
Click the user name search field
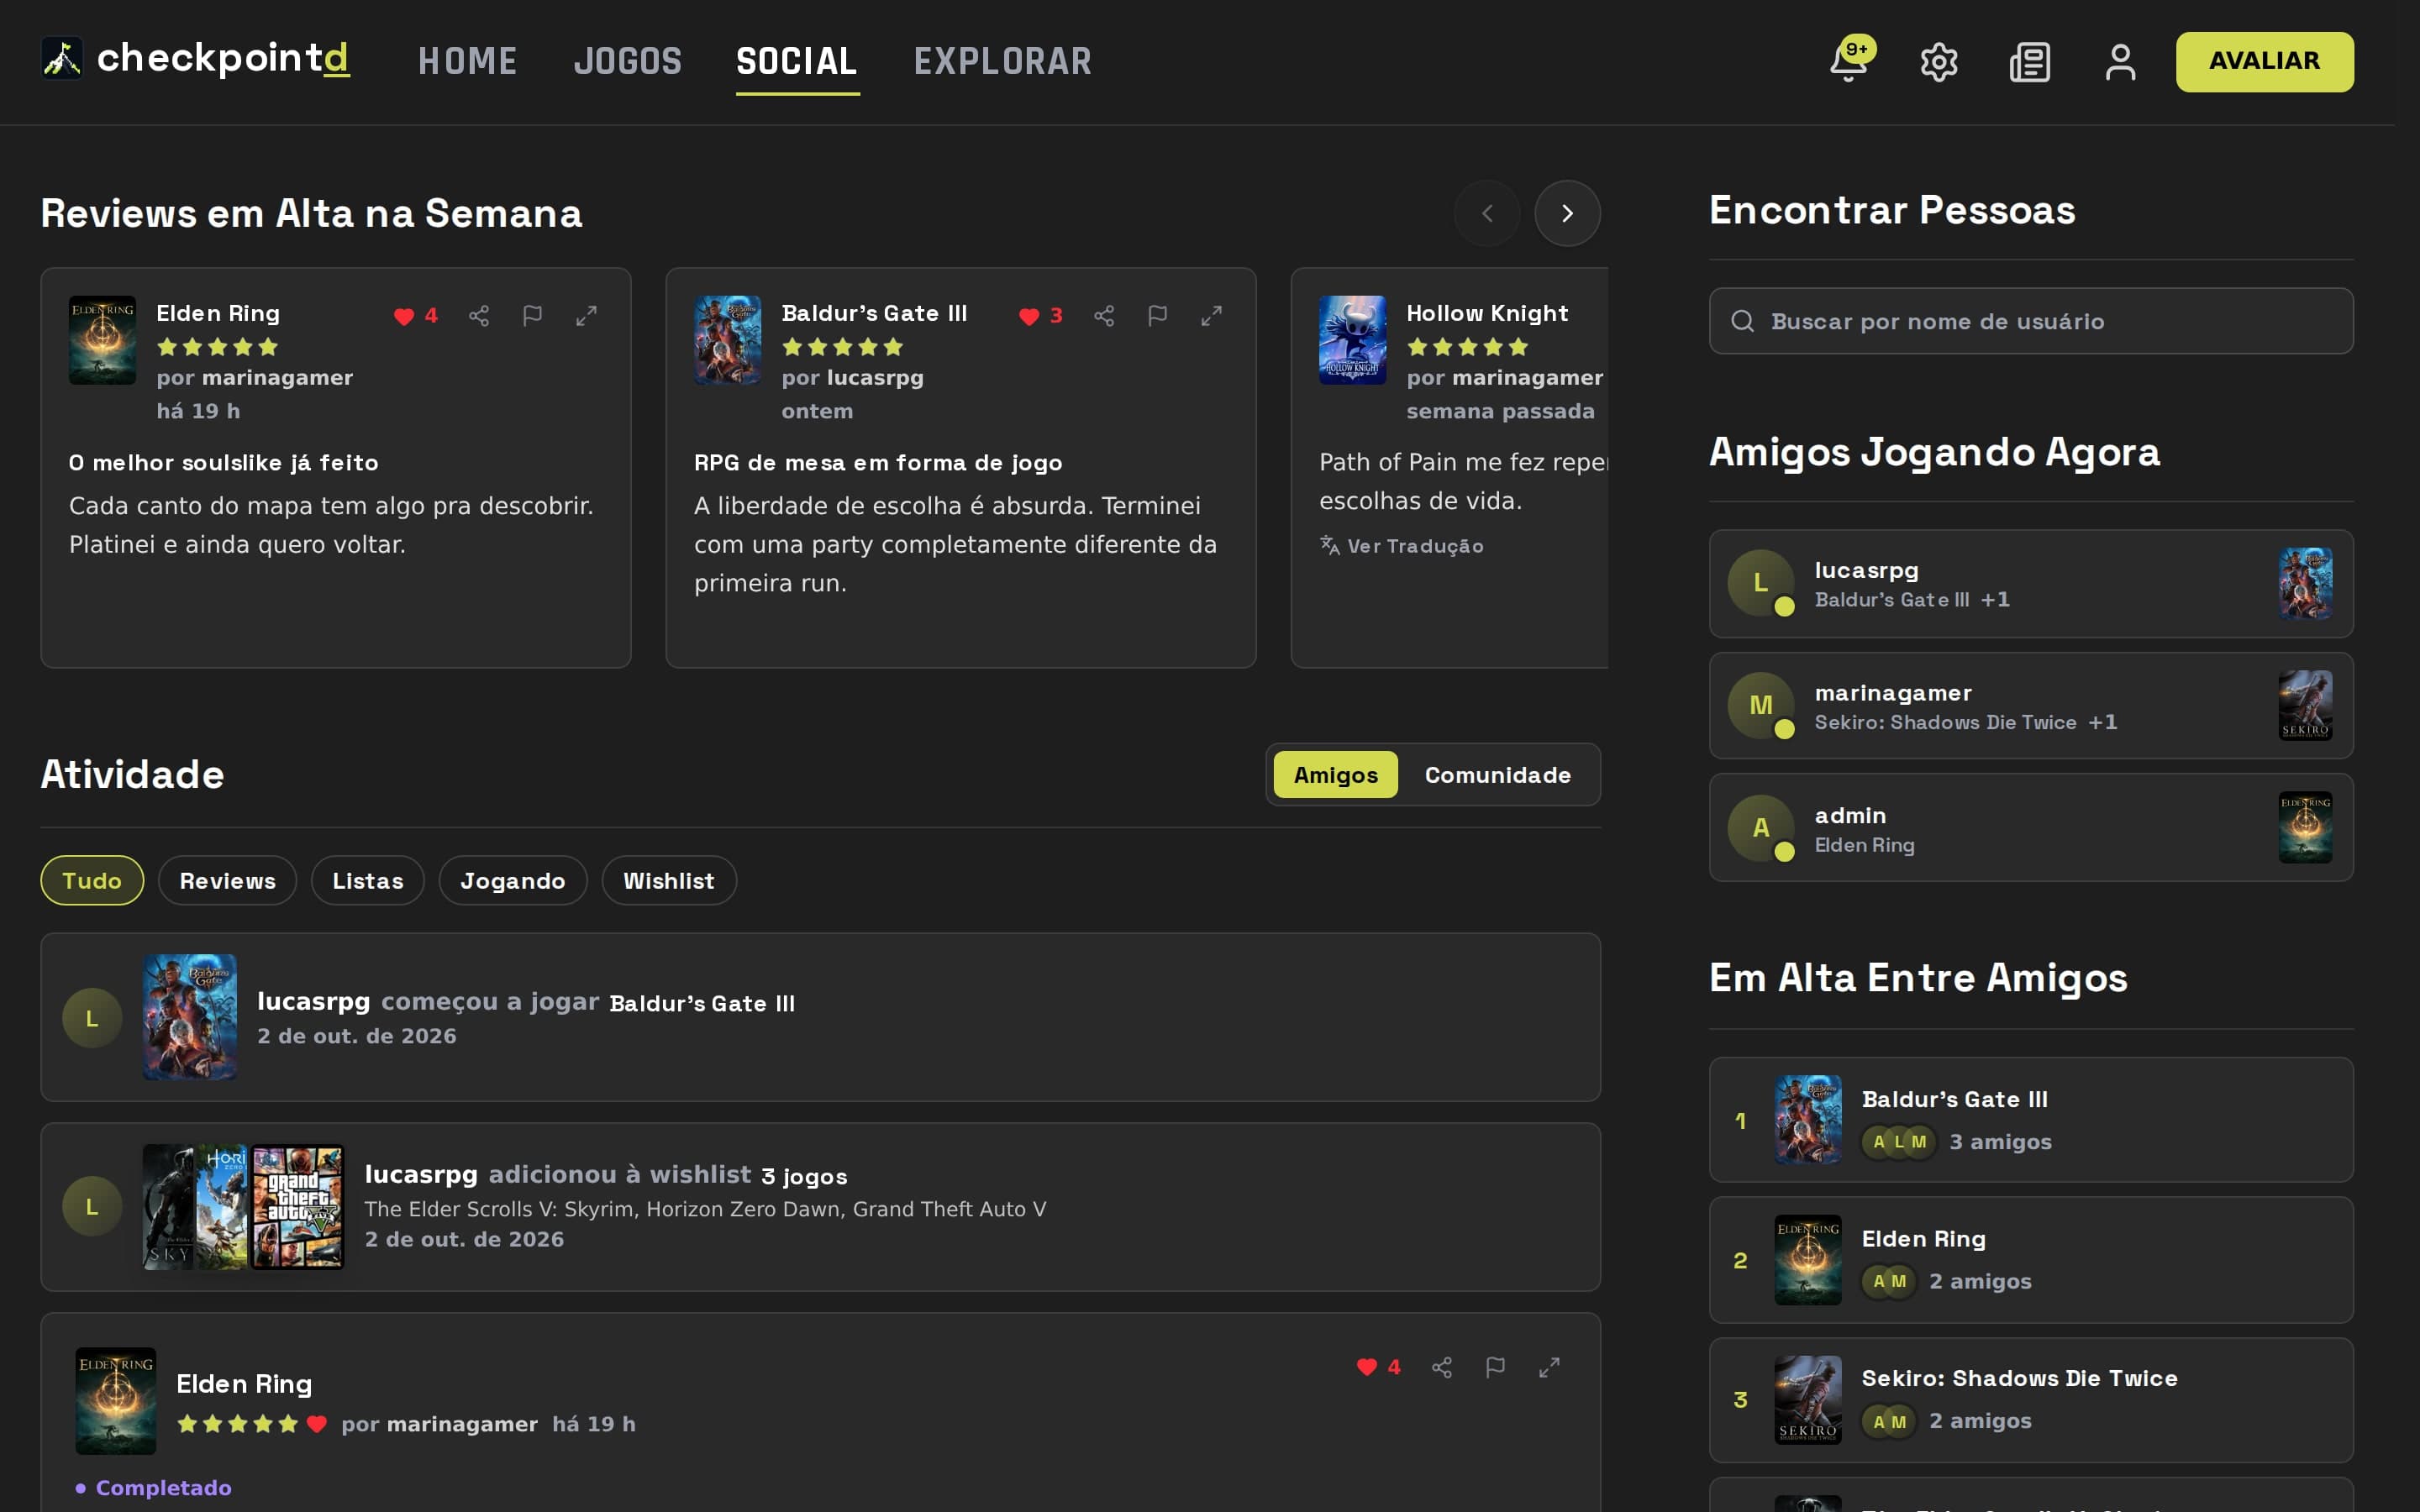pos(2031,321)
